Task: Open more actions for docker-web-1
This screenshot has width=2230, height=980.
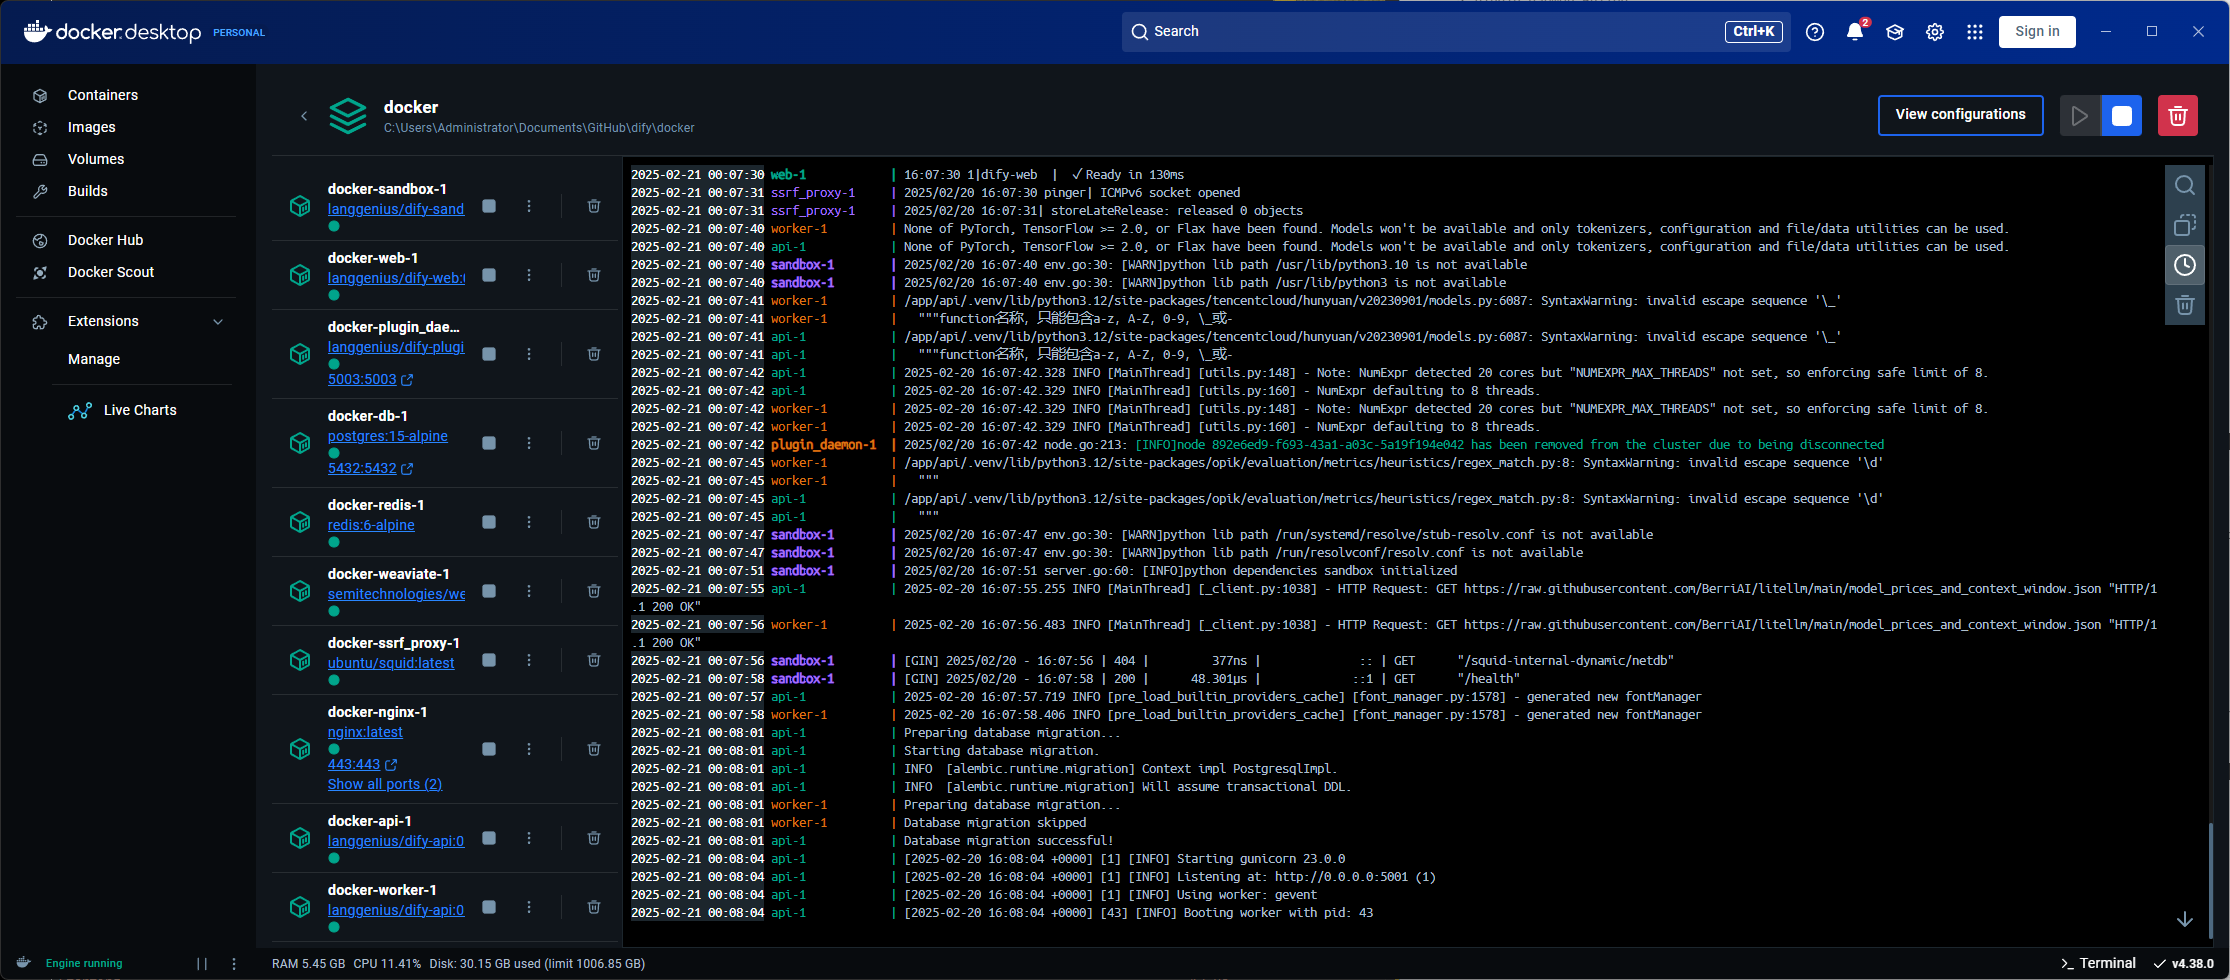Action: [x=529, y=275]
